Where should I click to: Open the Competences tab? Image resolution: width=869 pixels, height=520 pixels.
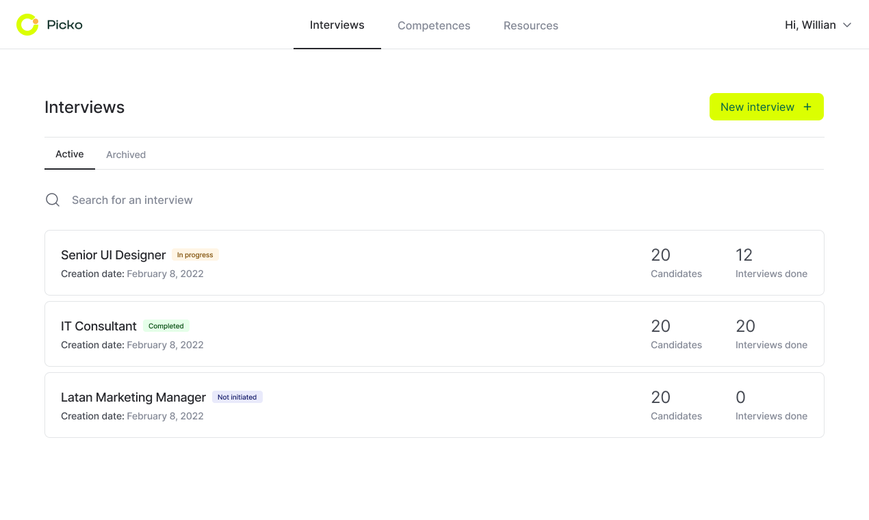tap(434, 26)
